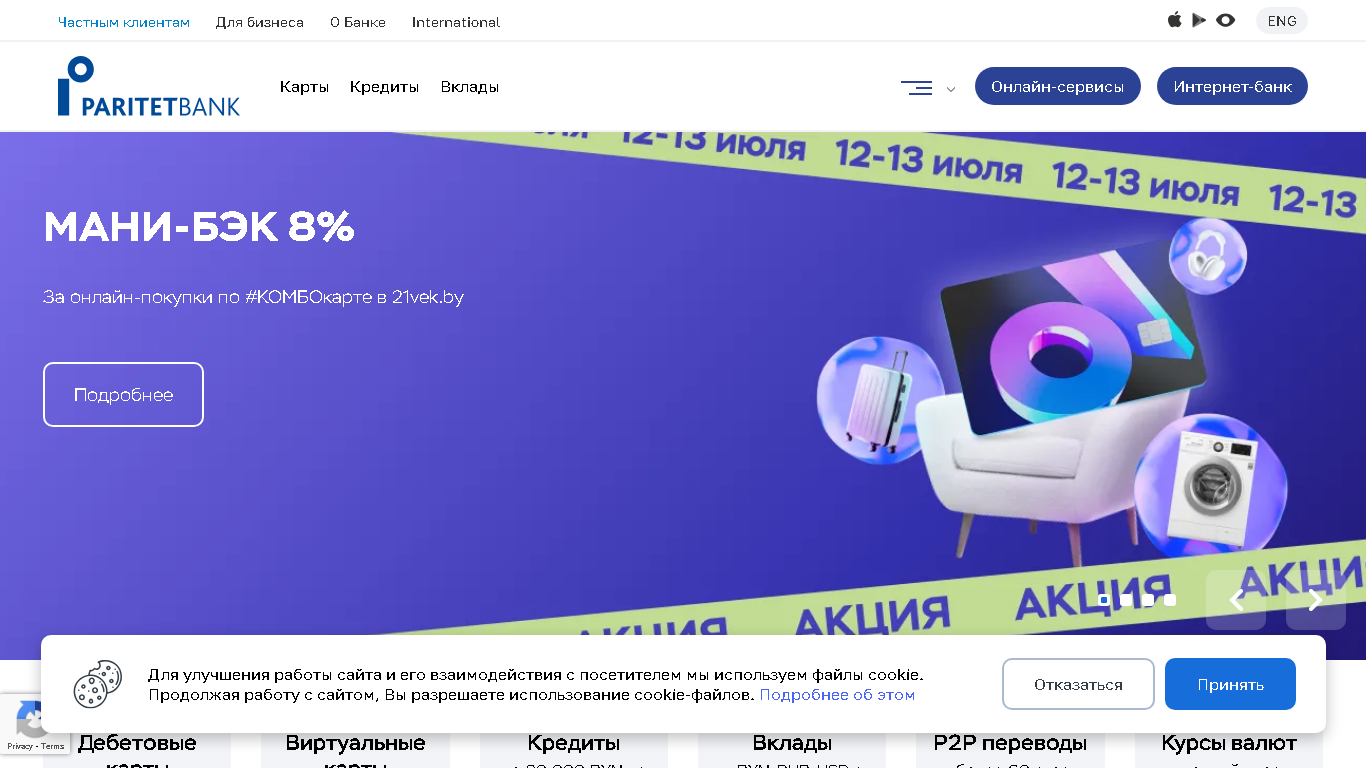The height and width of the screenshot is (768, 1366).
Task: Select the first slider pagination dot
Action: [1104, 600]
